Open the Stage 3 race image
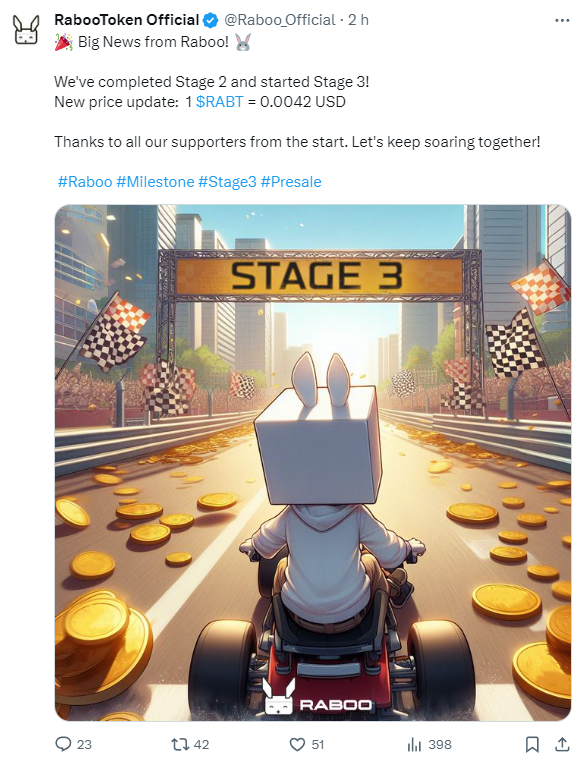 point(313,462)
